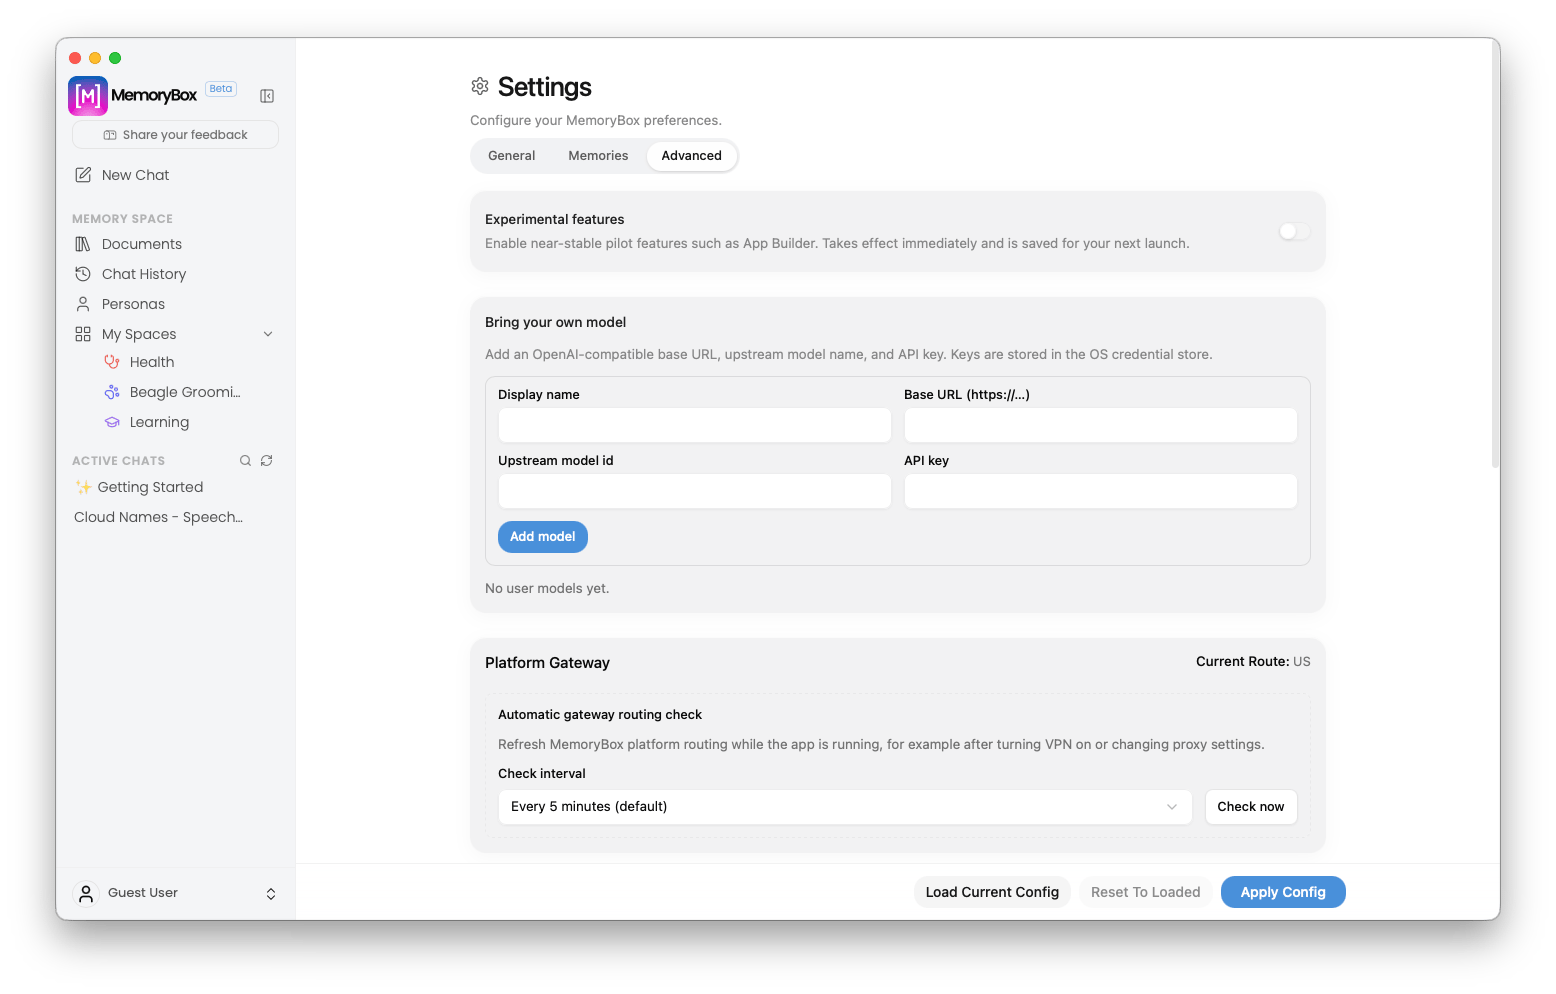Click the My Spaces label
Screen dimensions: 1556x994
tap(139, 334)
